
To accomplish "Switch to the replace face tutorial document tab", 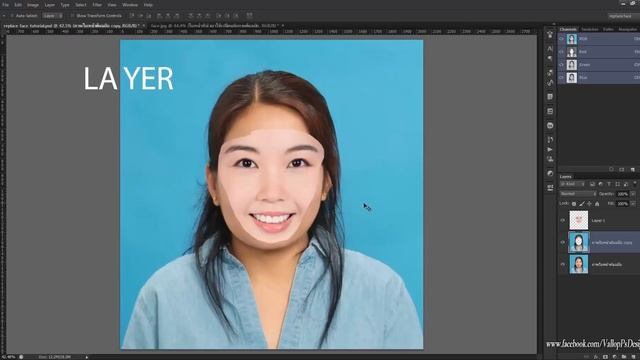I will point(71,26).
